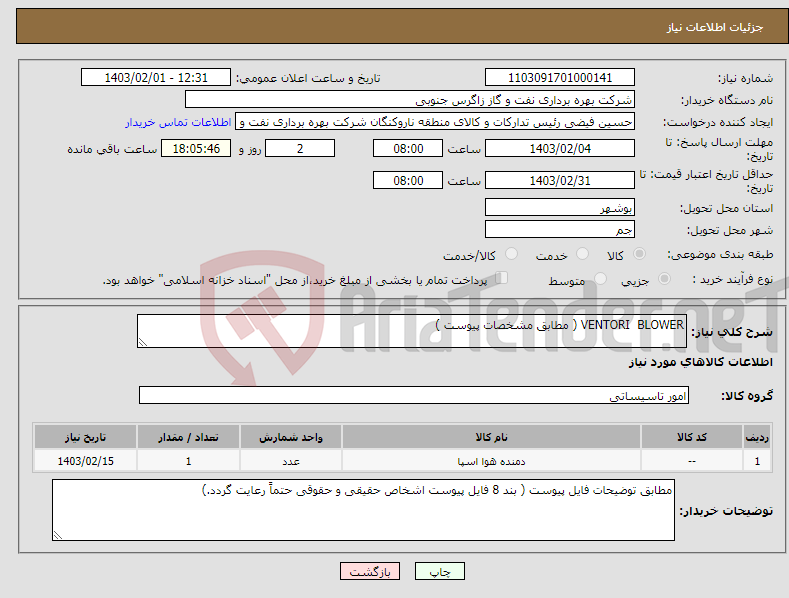789x598 pixels.
Task: Click the response deadline date 1403/02/04
Action: click(x=560, y=148)
